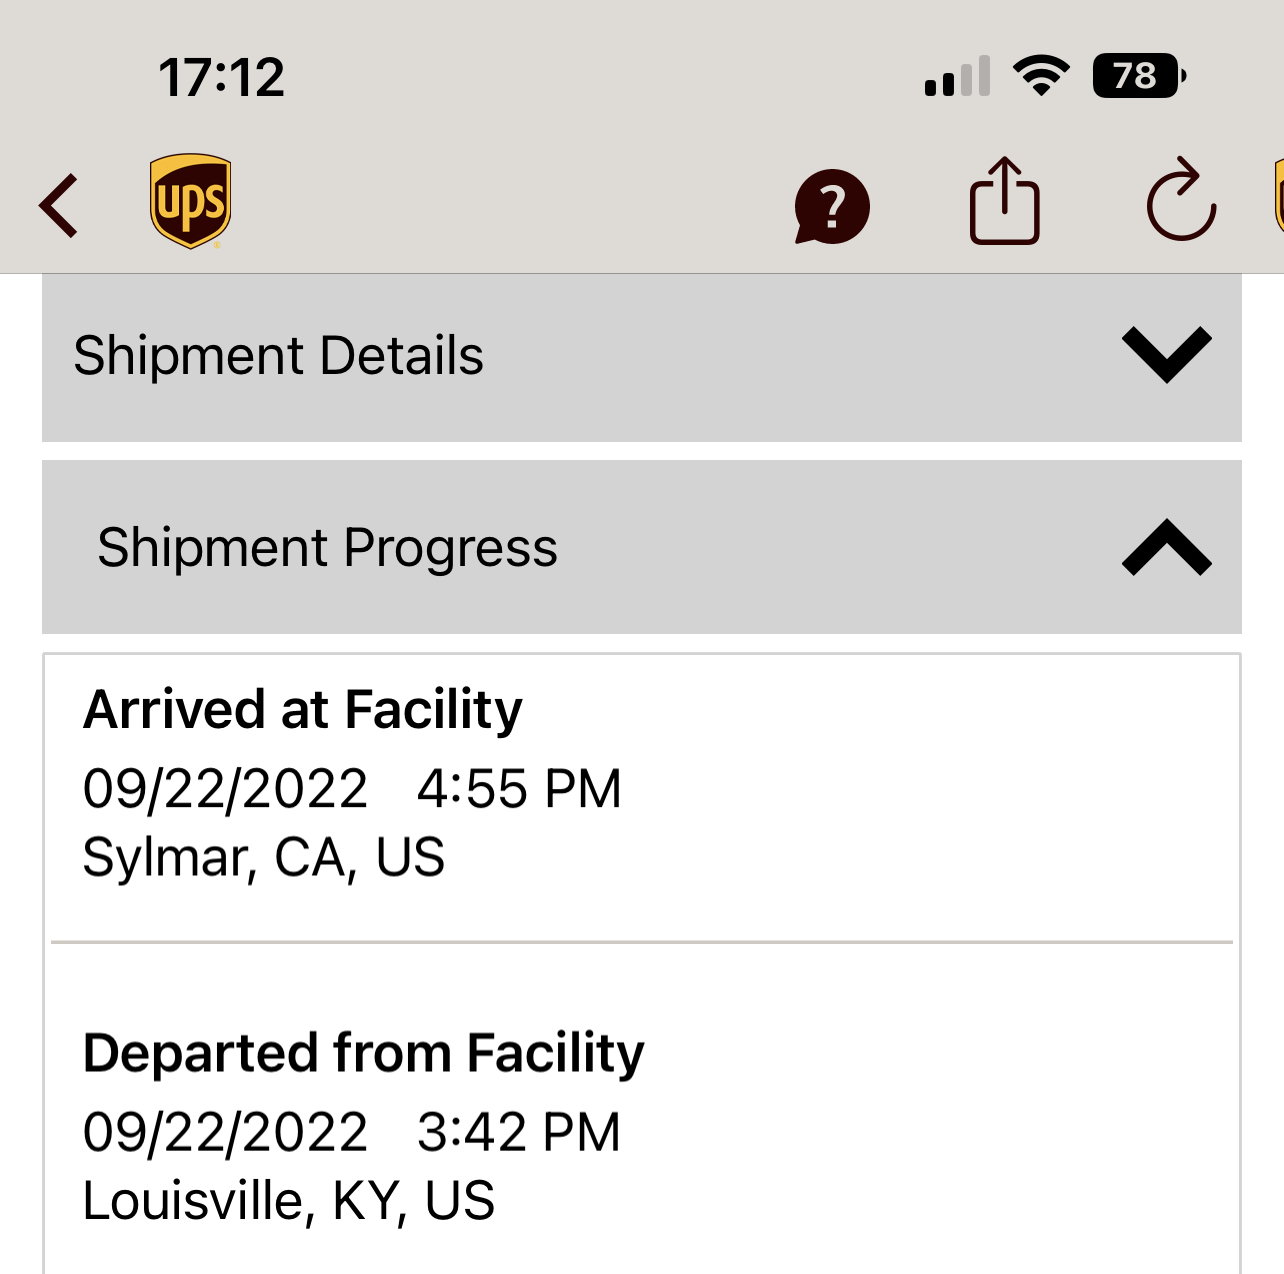Screen dimensions: 1284x1274
Task: Tap the 4:55 PM arrival timestamp
Action: (519, 789)
